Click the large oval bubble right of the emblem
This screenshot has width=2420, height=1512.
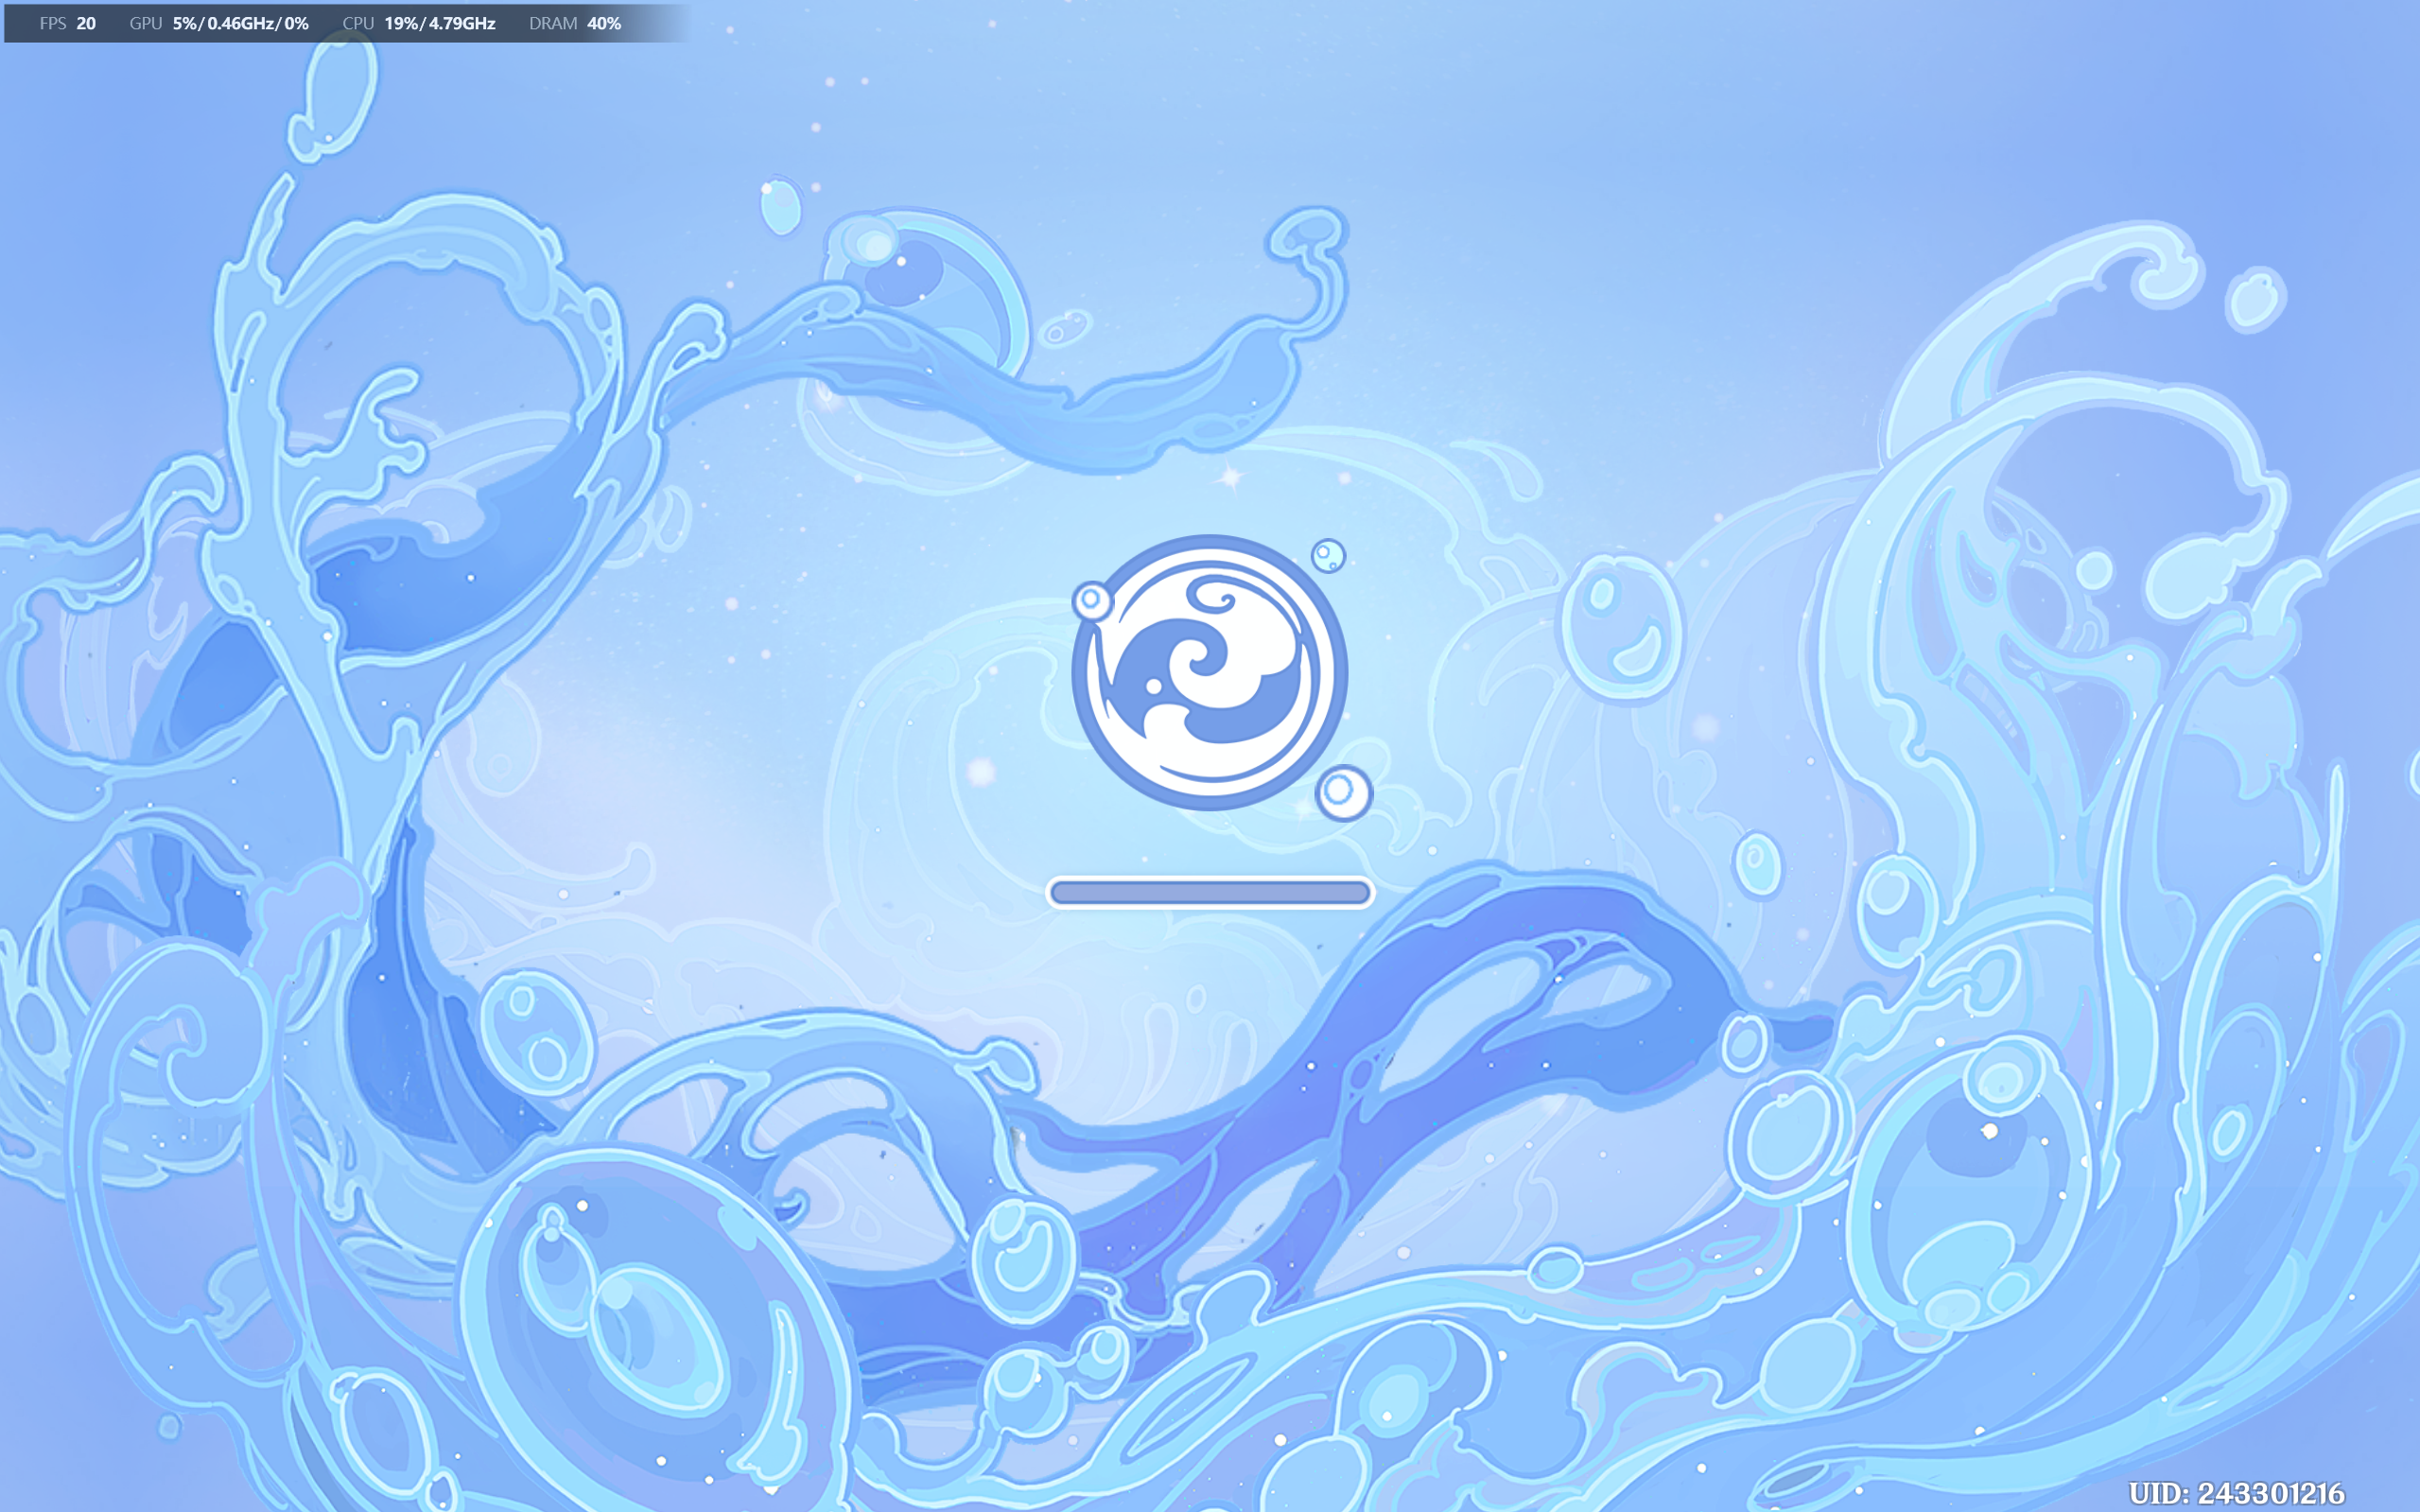pyautogui.click(x=1620, y=628)
